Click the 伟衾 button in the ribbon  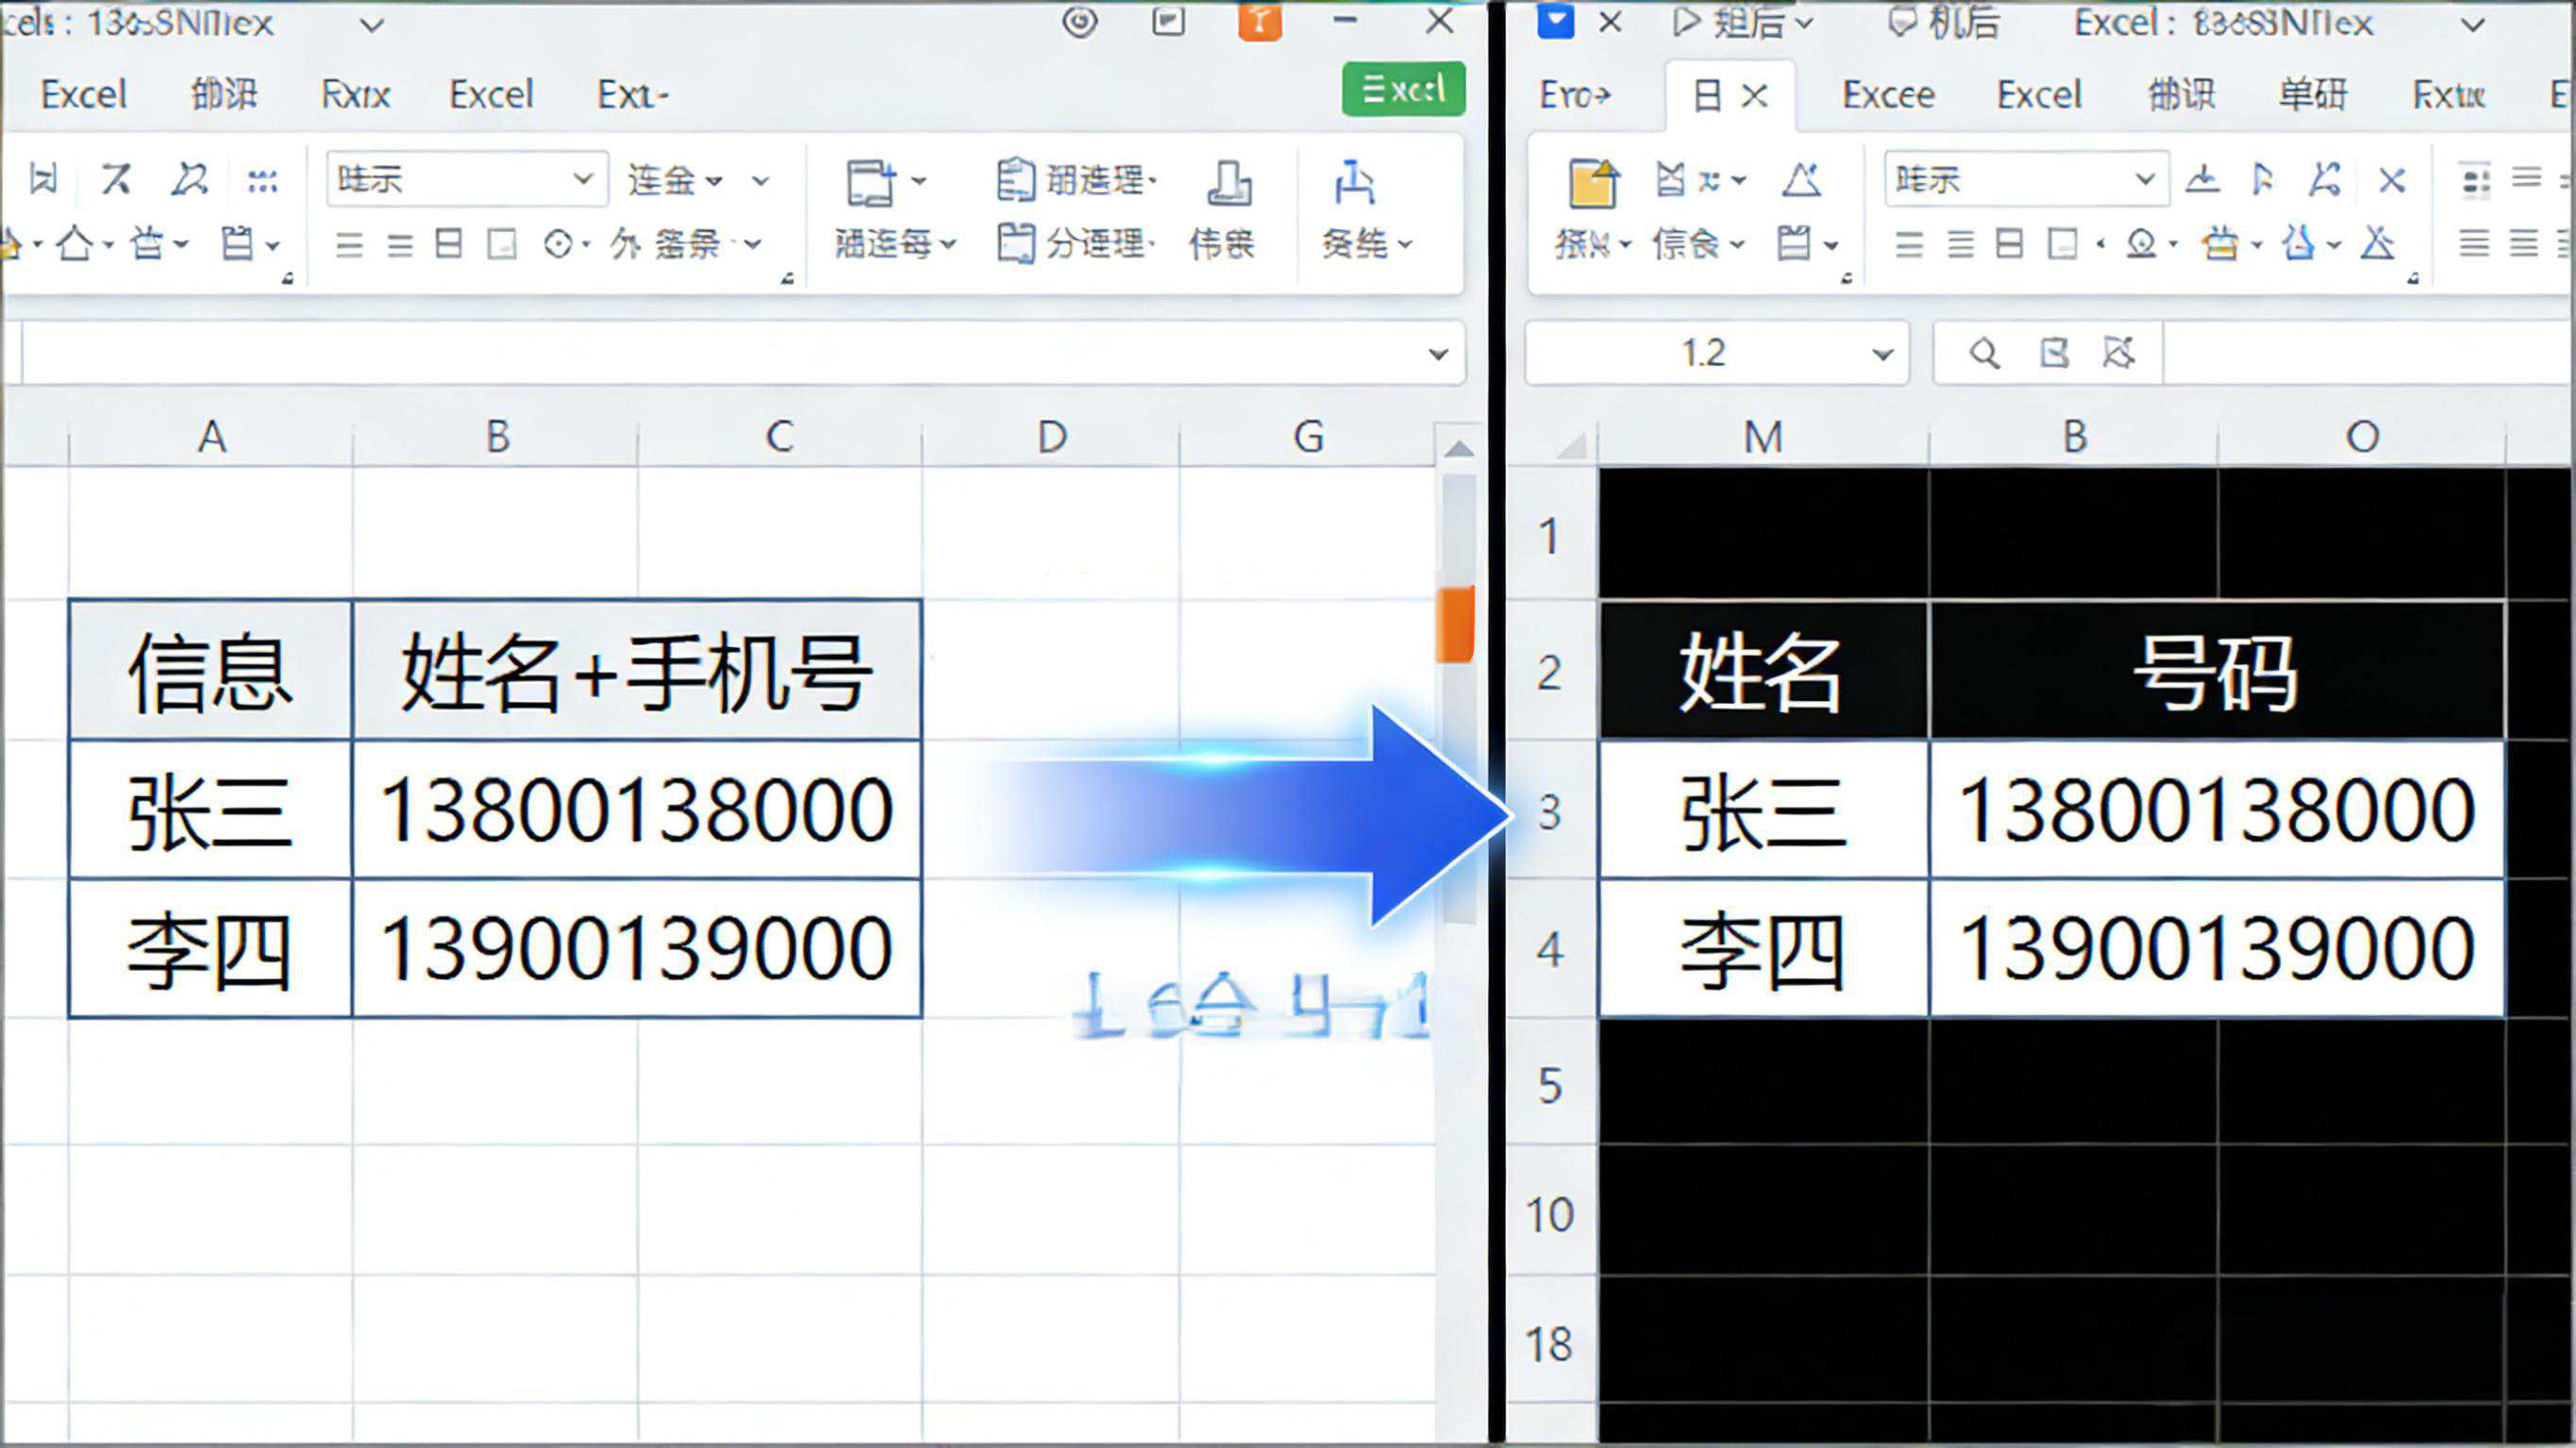pos(1229,243)
